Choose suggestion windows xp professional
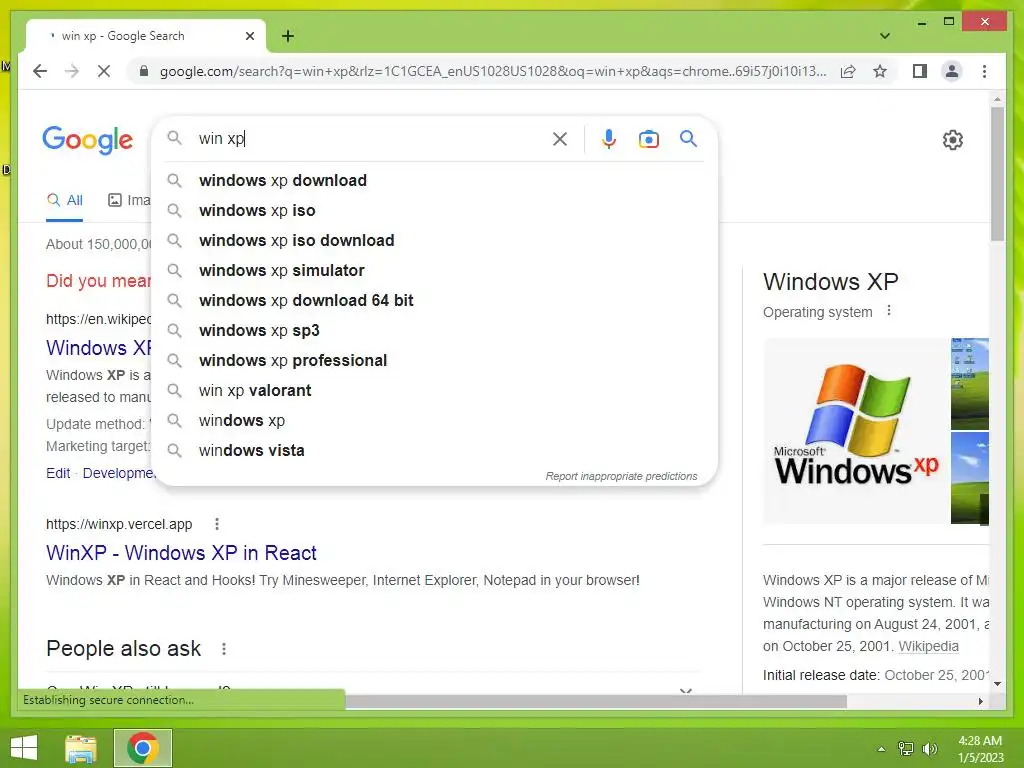The height and width of the screenshot is (768, 1024). [x=434, y=360]
